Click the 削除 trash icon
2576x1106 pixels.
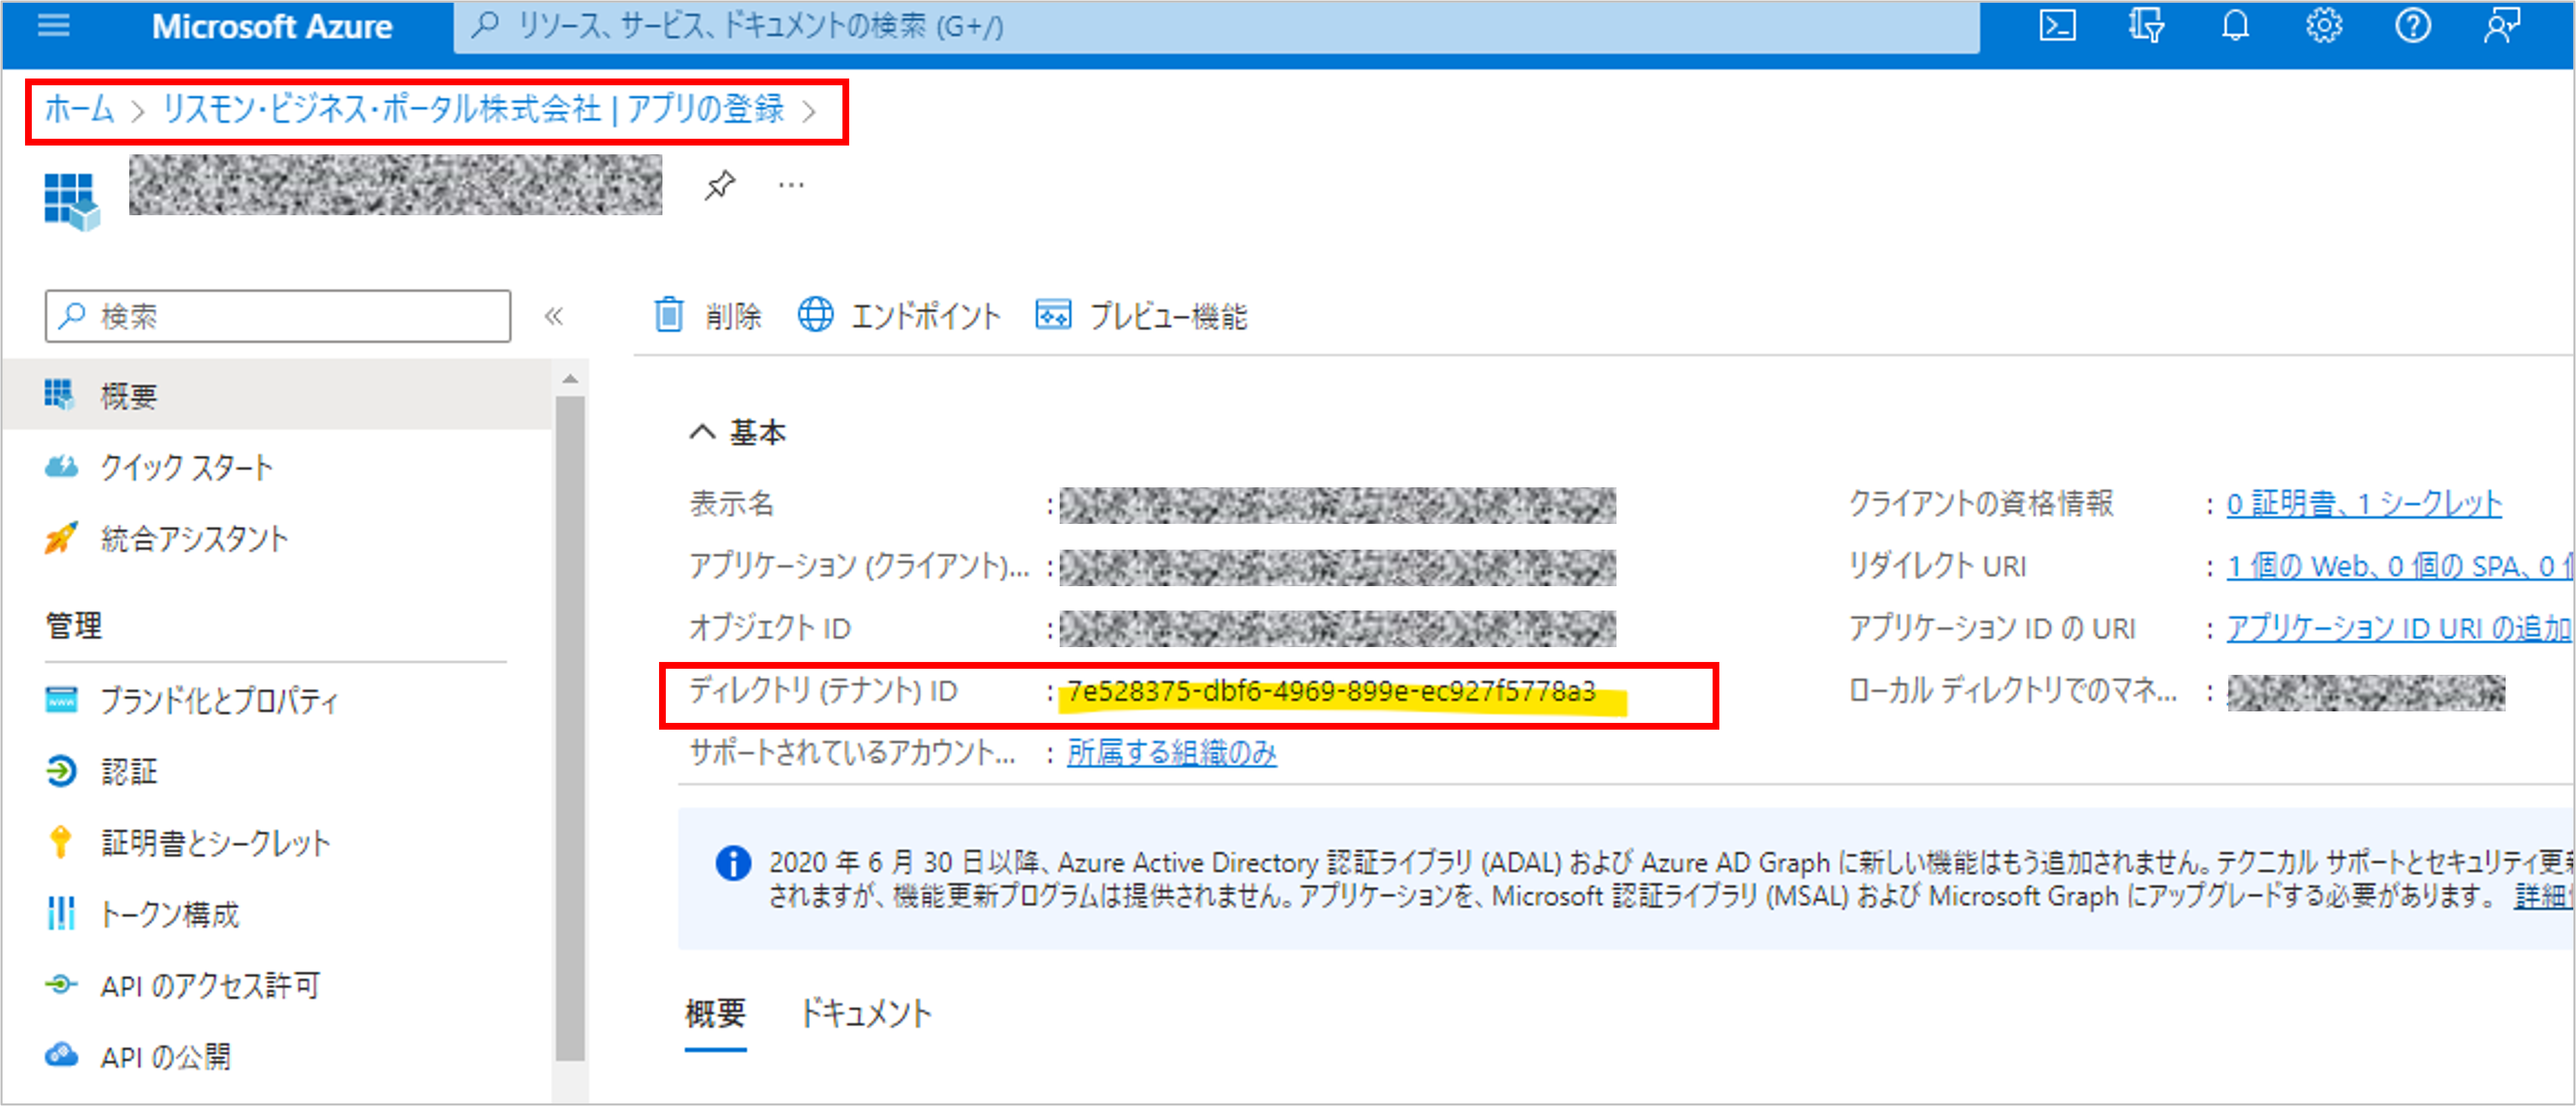coord(669,315)
